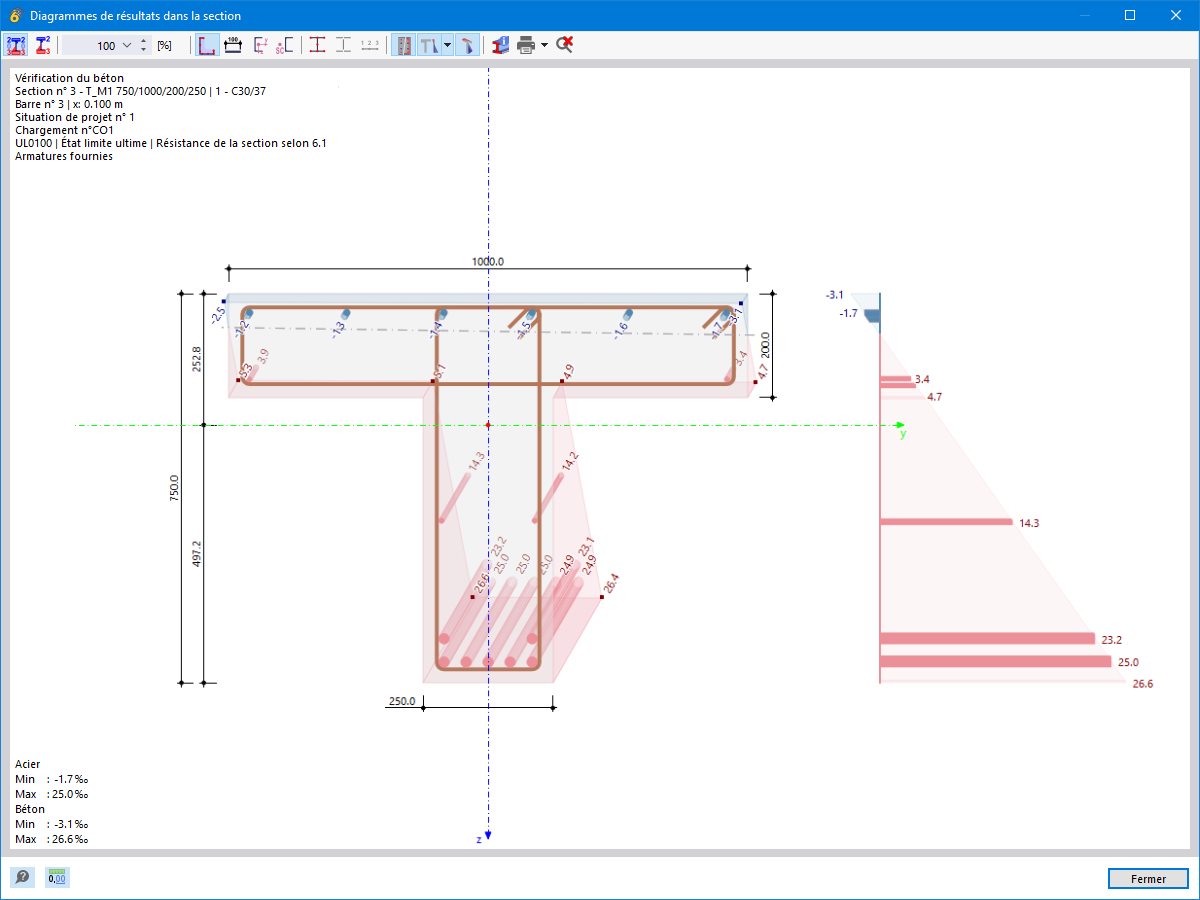Screen dimensions: 1200x900
Task: Click the help search icon at bottom left
Action: (x=22, y=878)
